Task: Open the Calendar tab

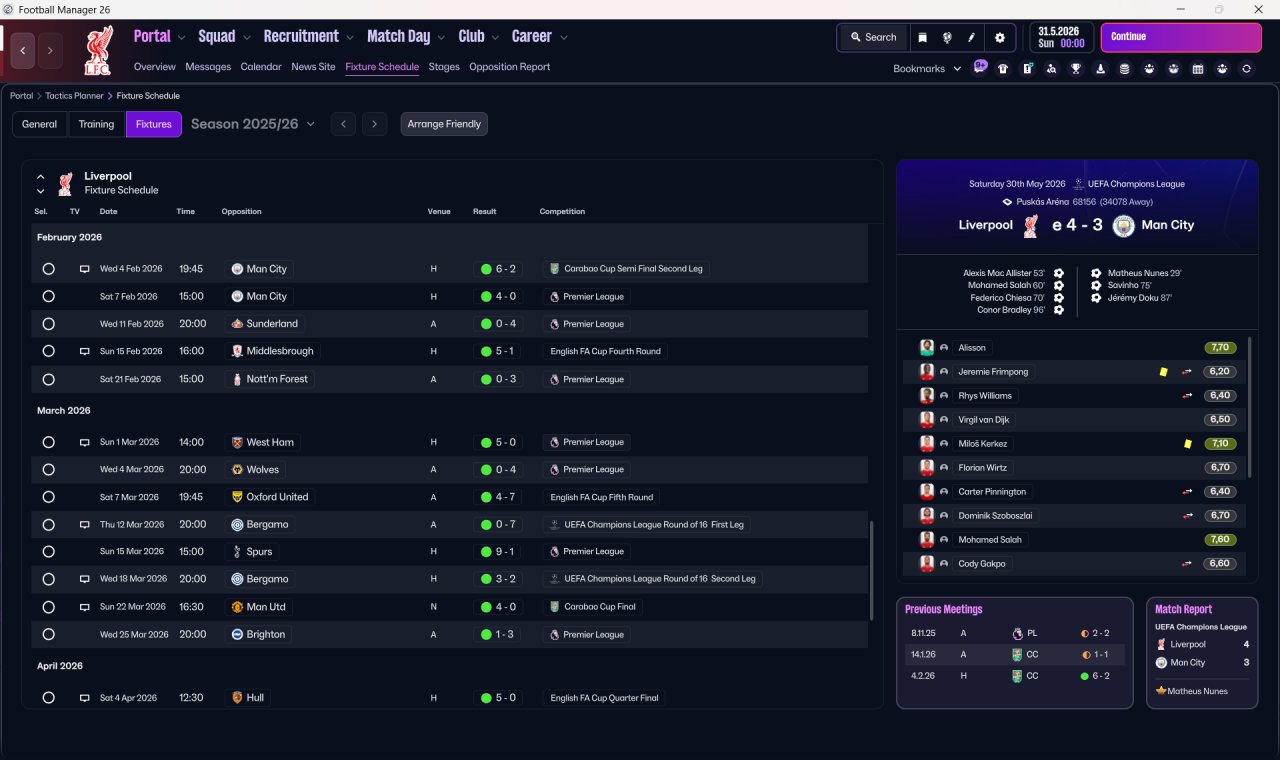Action: (x=261, y=67)
